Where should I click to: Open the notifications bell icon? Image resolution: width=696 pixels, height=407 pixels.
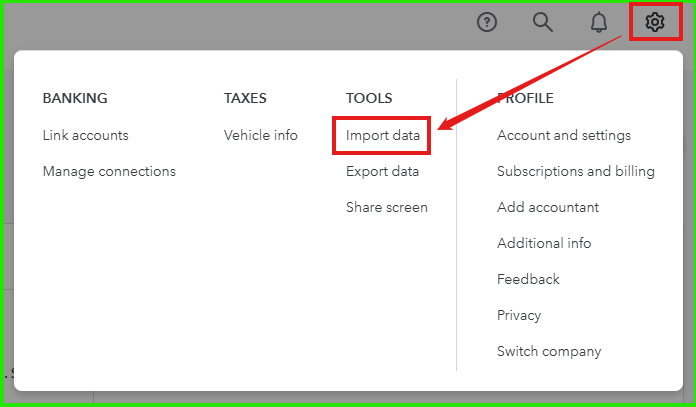coord(599,22)
